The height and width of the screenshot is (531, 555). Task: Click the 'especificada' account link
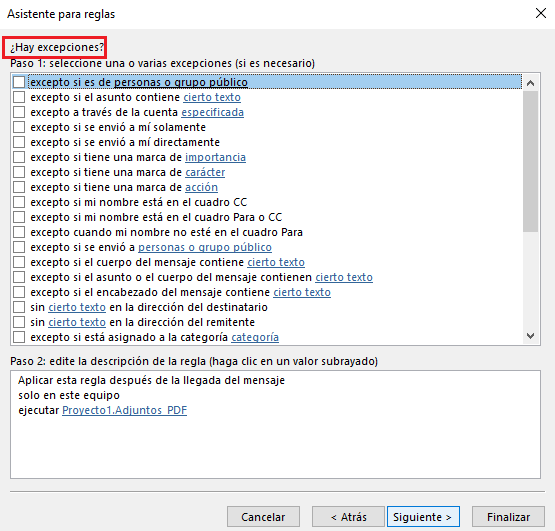tap(212, 112)
